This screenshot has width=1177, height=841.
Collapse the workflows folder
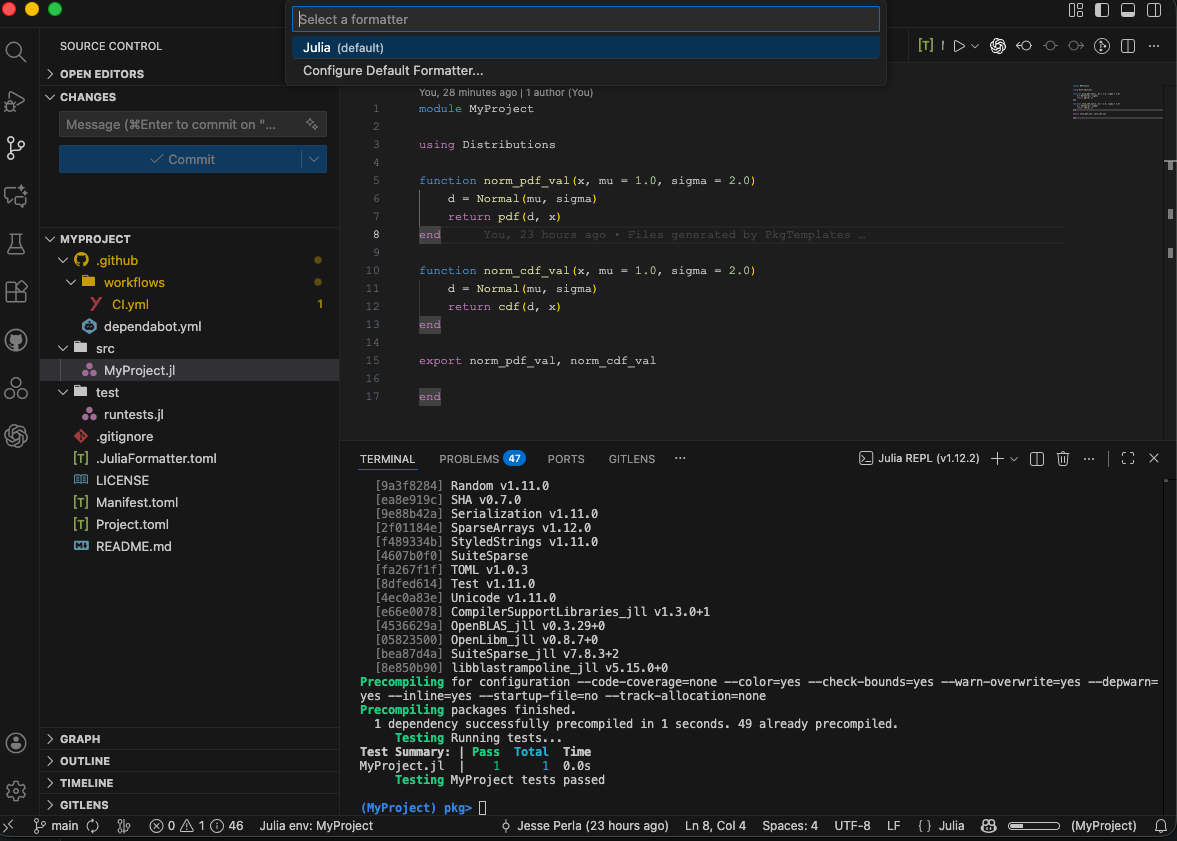(133, 282)
